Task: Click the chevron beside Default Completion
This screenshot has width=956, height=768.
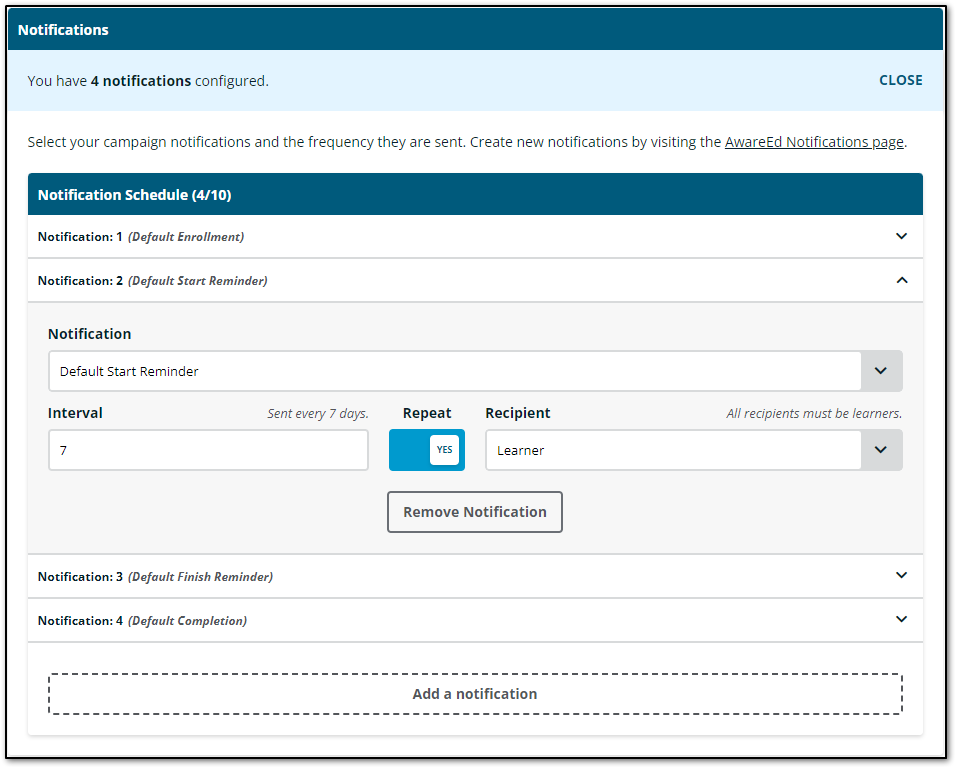Action: coord(901,620)
